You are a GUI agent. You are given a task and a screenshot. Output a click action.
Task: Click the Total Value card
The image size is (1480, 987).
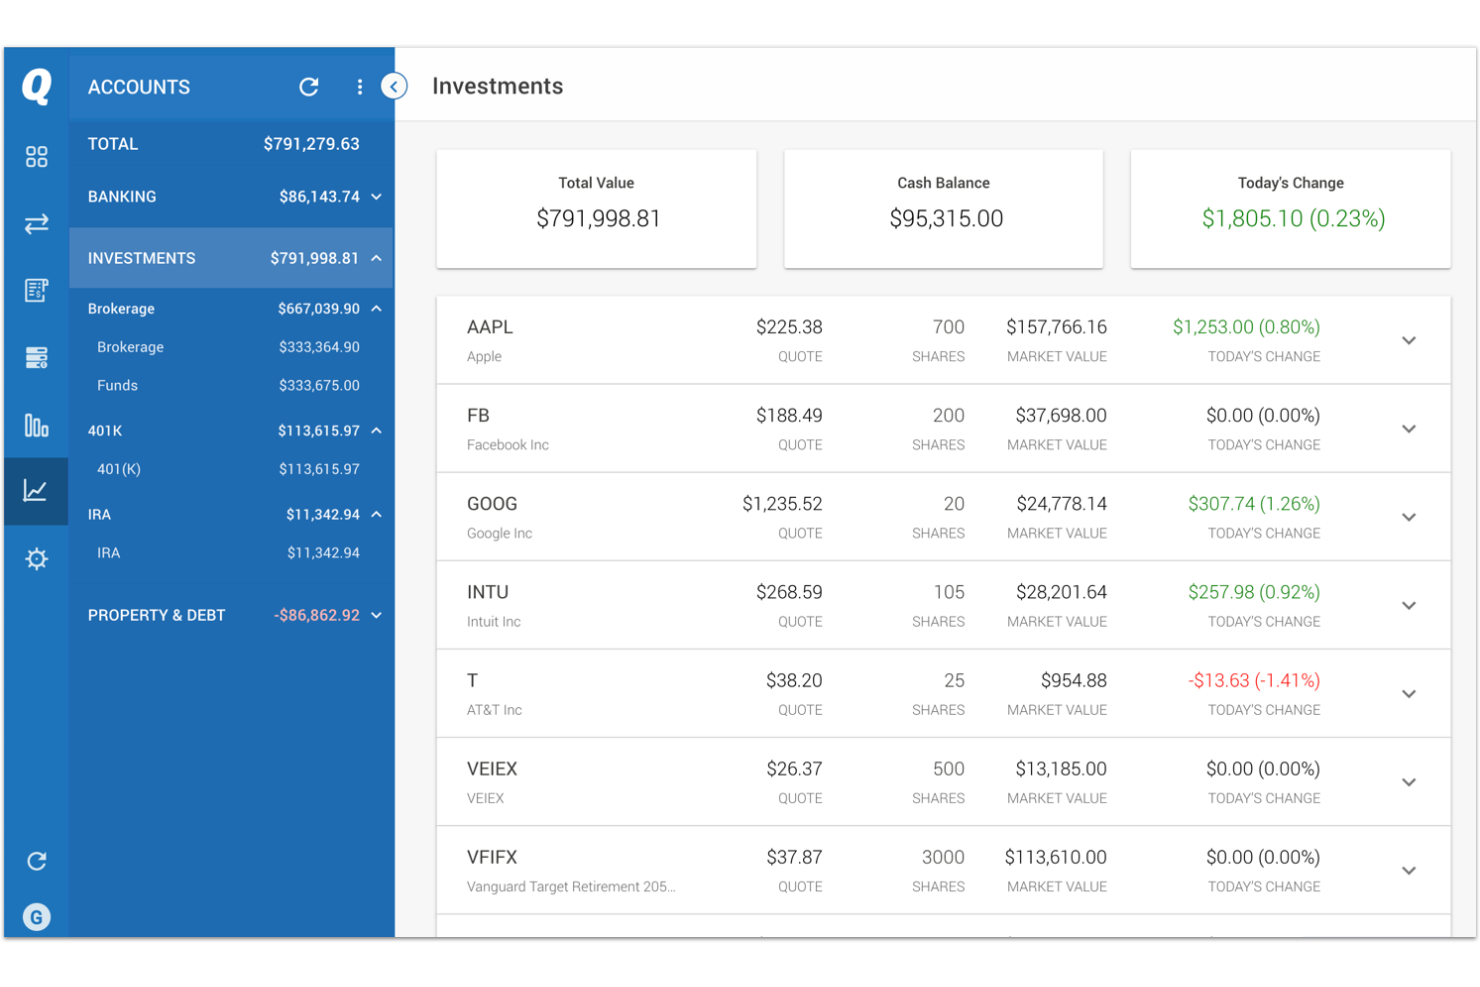coord(596,209)
